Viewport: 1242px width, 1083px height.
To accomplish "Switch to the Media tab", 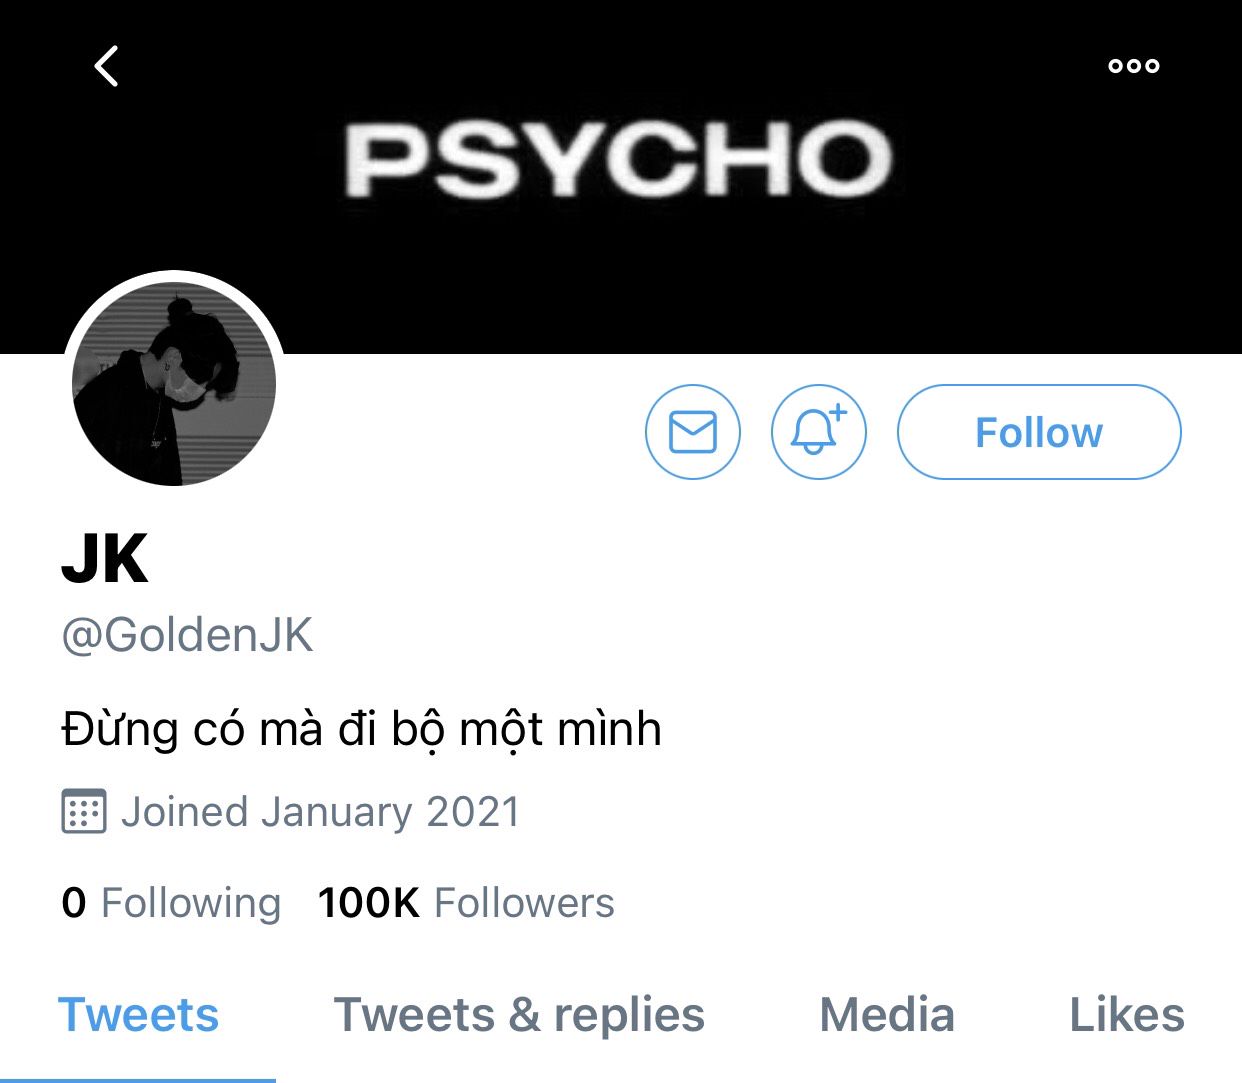I will [887, 1015].
